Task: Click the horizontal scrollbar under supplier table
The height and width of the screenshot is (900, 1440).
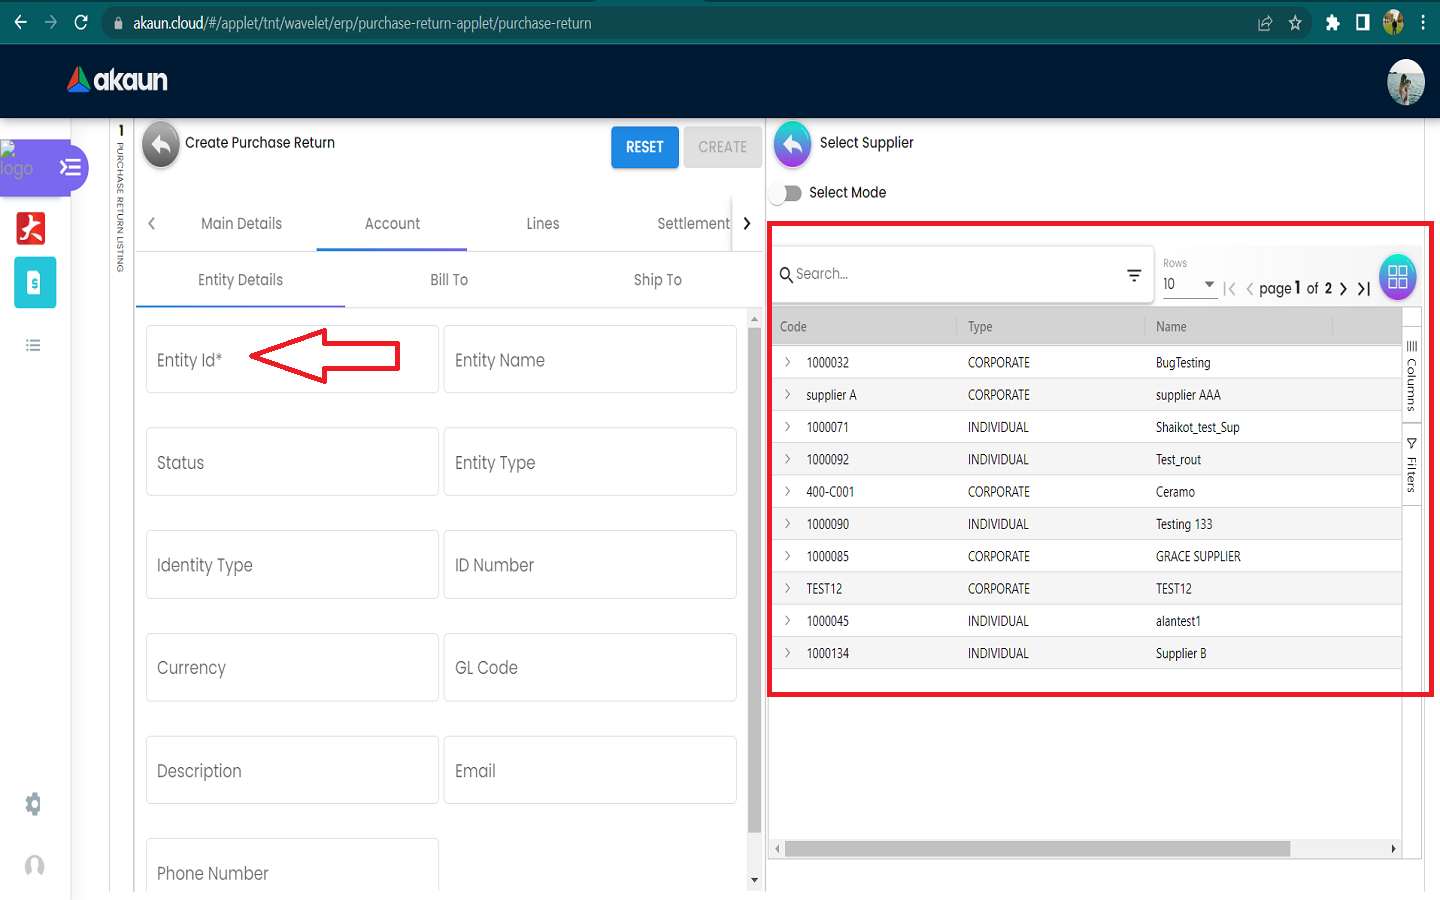Action: click(x=1036, y=849)
